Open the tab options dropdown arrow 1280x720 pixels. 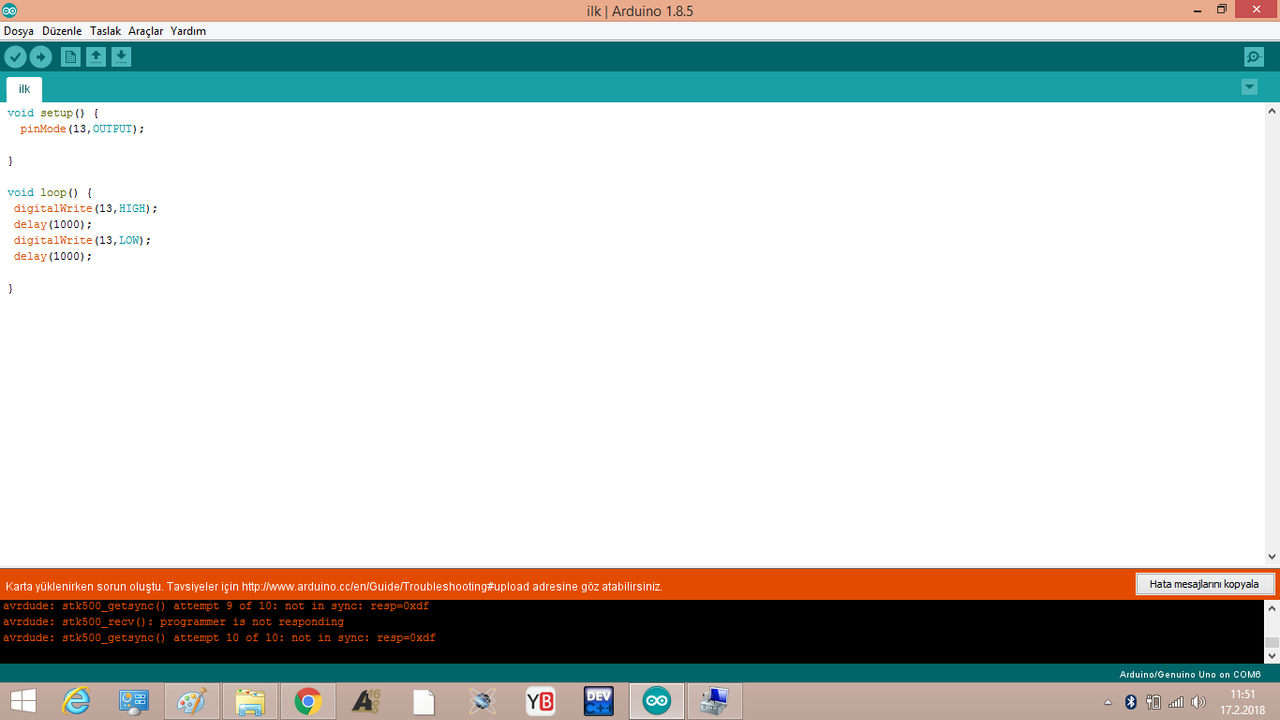(x=1249, y=87)
